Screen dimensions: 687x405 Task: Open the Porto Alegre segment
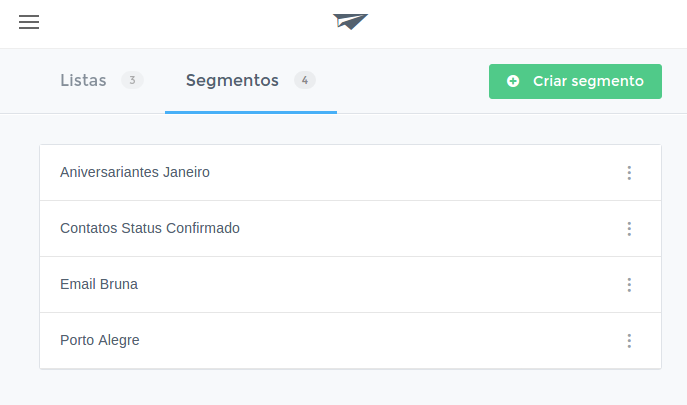[x=100, y=341]
